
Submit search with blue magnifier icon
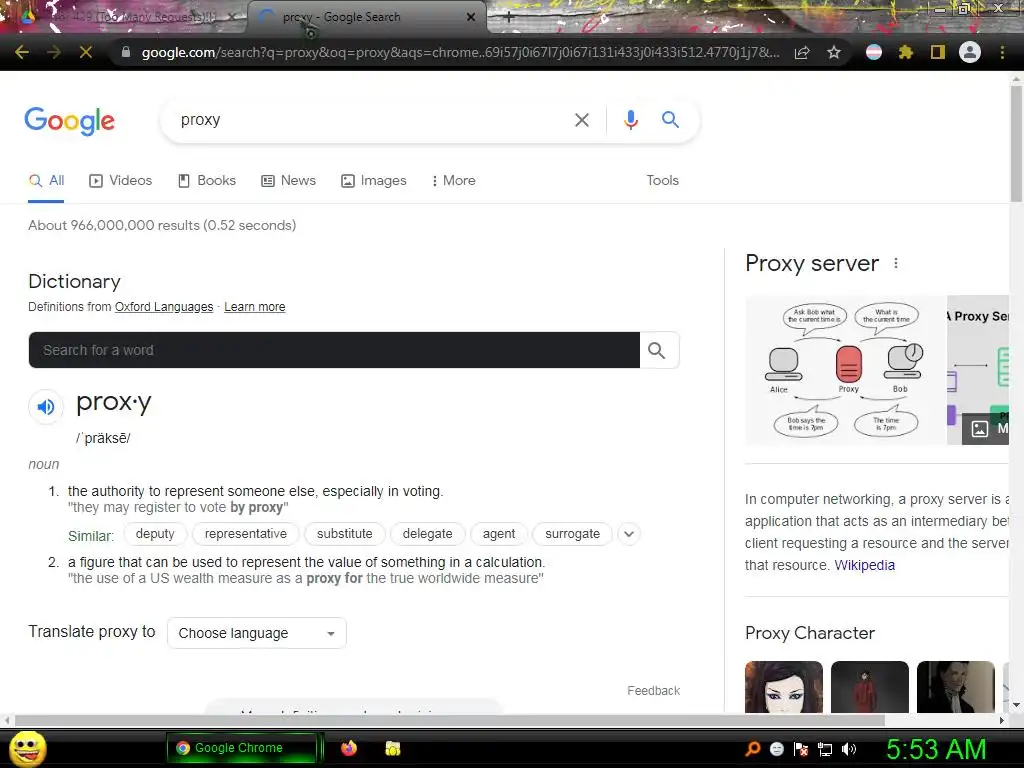coord(670,120)
